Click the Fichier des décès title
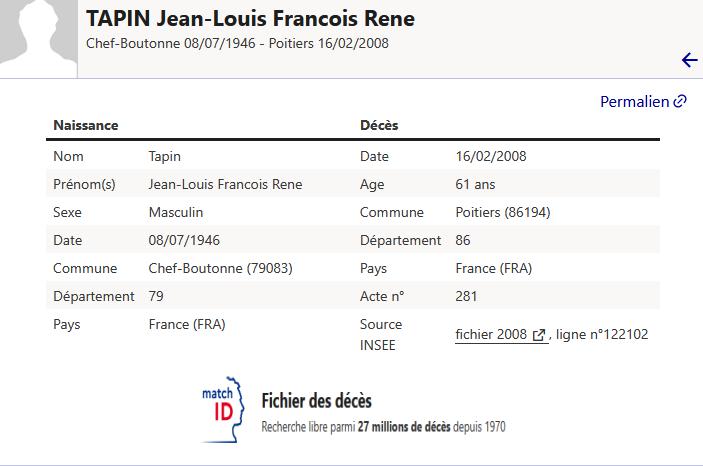The height and width of the screenshot is (466, 703). click(x=316, y=401)
